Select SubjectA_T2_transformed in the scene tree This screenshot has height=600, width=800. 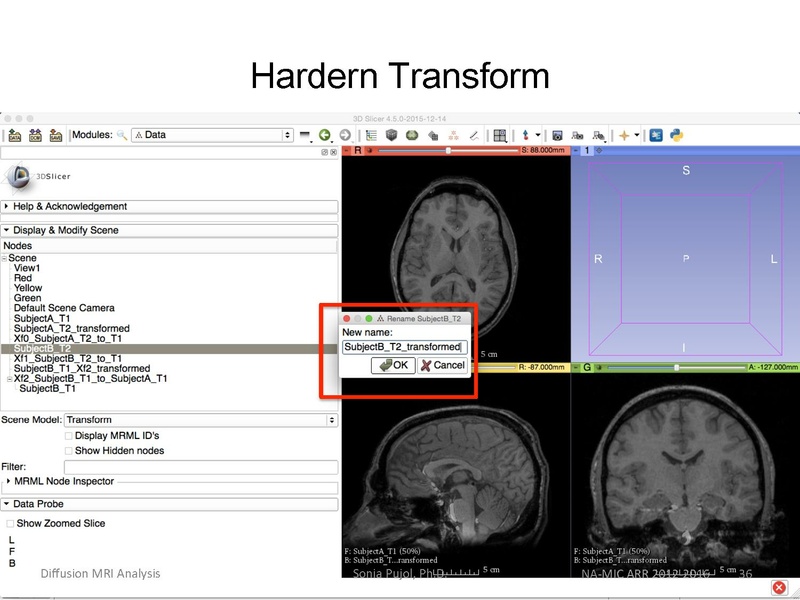(71, 328)
